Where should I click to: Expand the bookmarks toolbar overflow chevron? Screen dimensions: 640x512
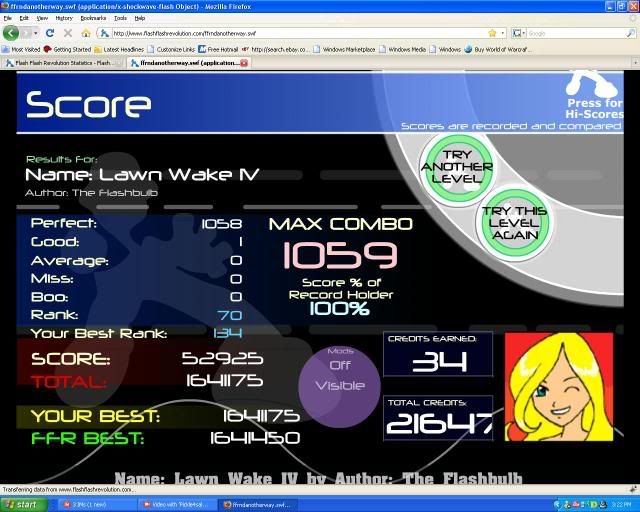click(x=630, y=48)
